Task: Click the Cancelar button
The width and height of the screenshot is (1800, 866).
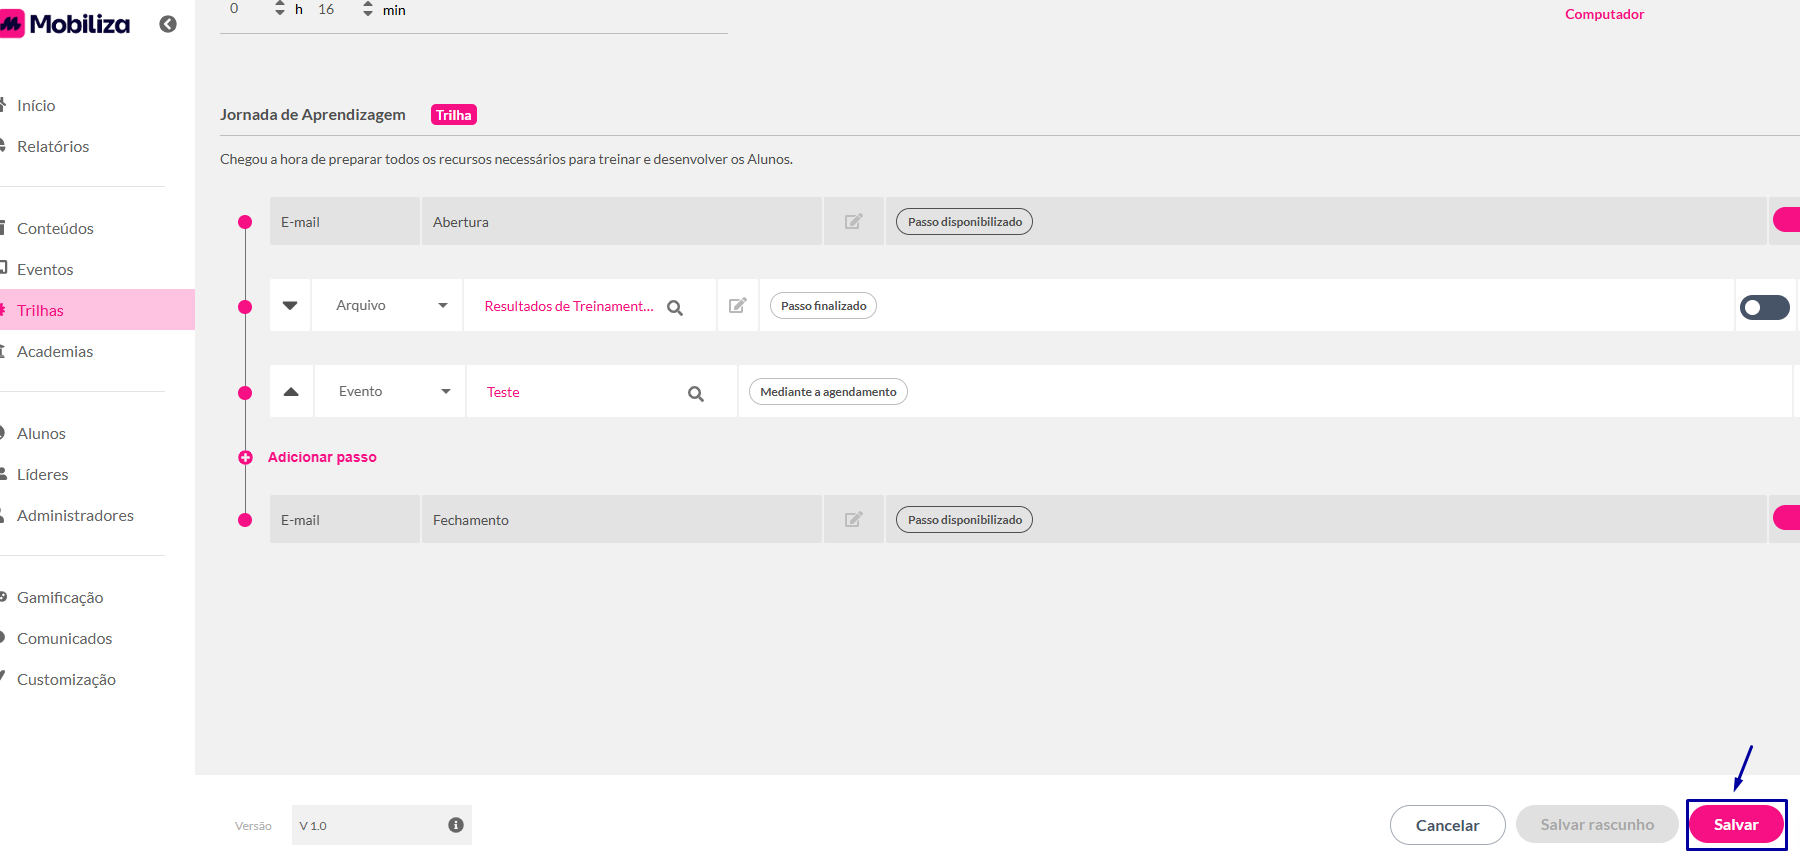Action: pyautogui.click(x=1447, y=825)
